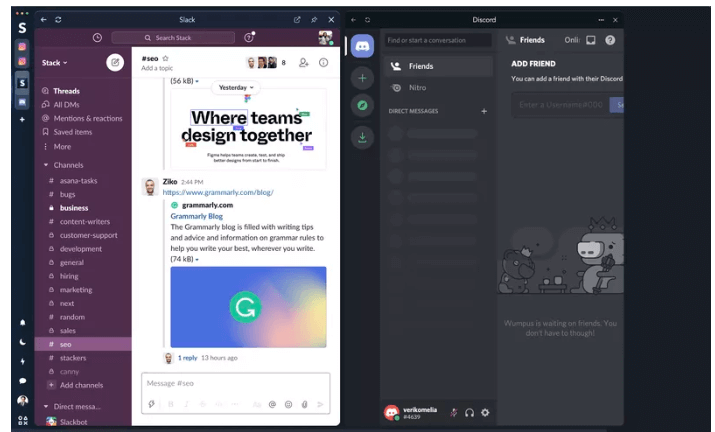Image resolution: width=715 pixels, height=432 pixels.
Task: Open the Grammarly logo image preview
Action: click(247, 306)
